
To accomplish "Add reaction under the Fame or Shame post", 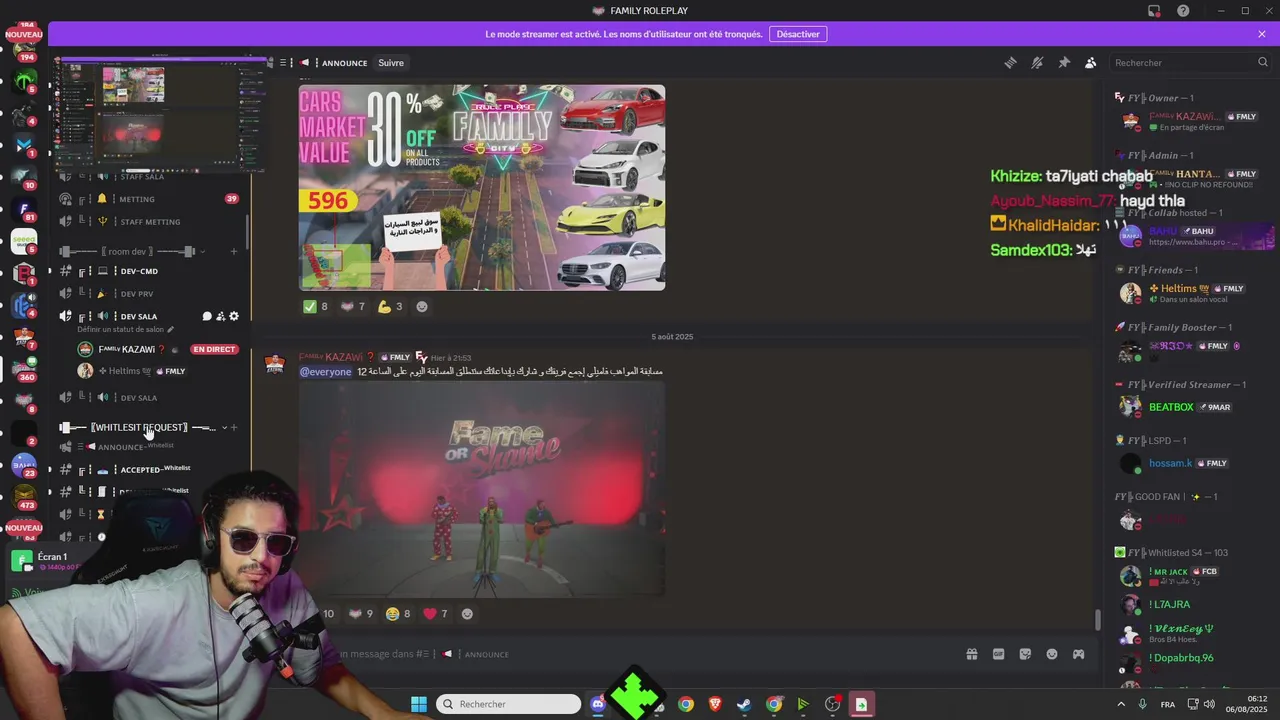I will (467, 614).
